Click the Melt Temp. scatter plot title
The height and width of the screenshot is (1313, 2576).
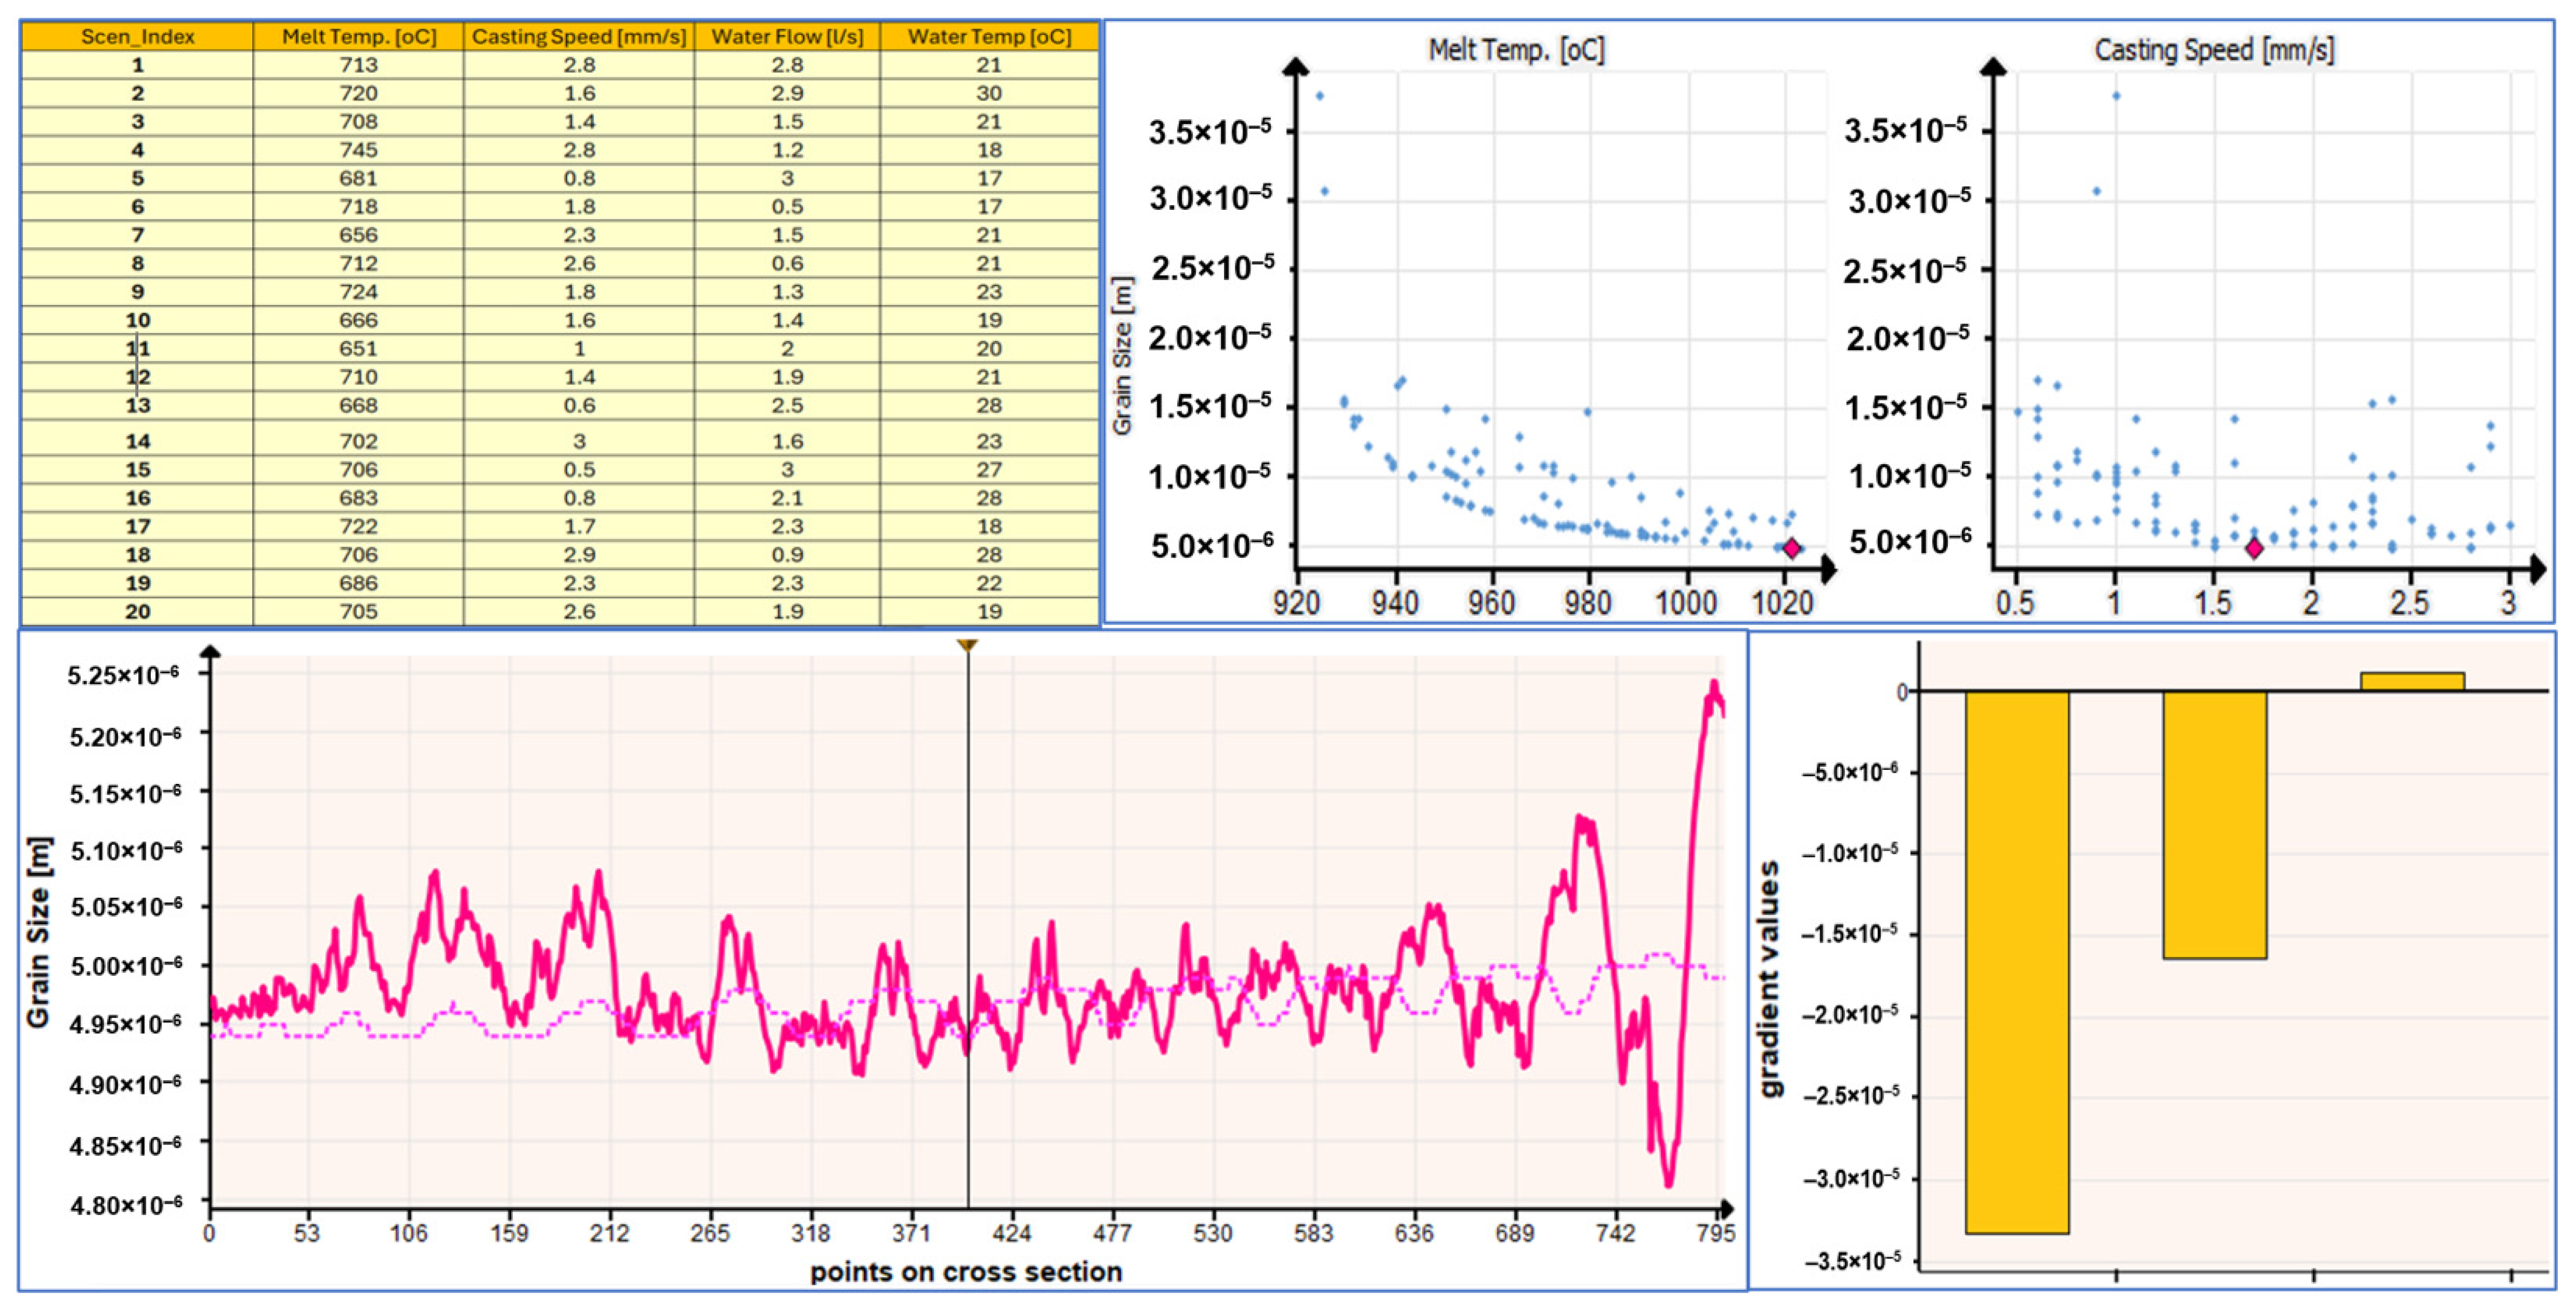(x=1516, y=50)
